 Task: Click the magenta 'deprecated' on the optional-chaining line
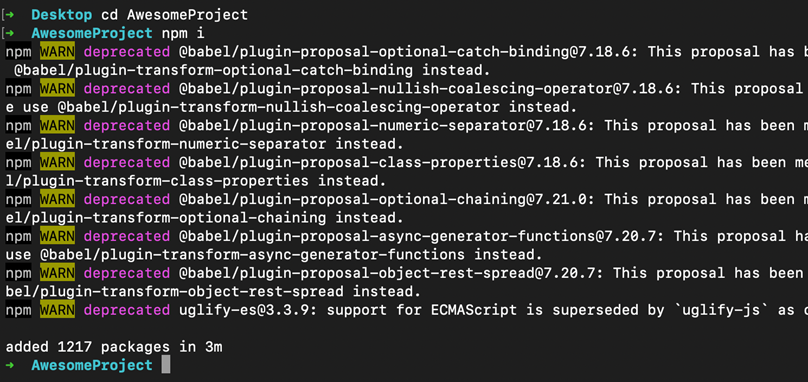click(126, 200)
